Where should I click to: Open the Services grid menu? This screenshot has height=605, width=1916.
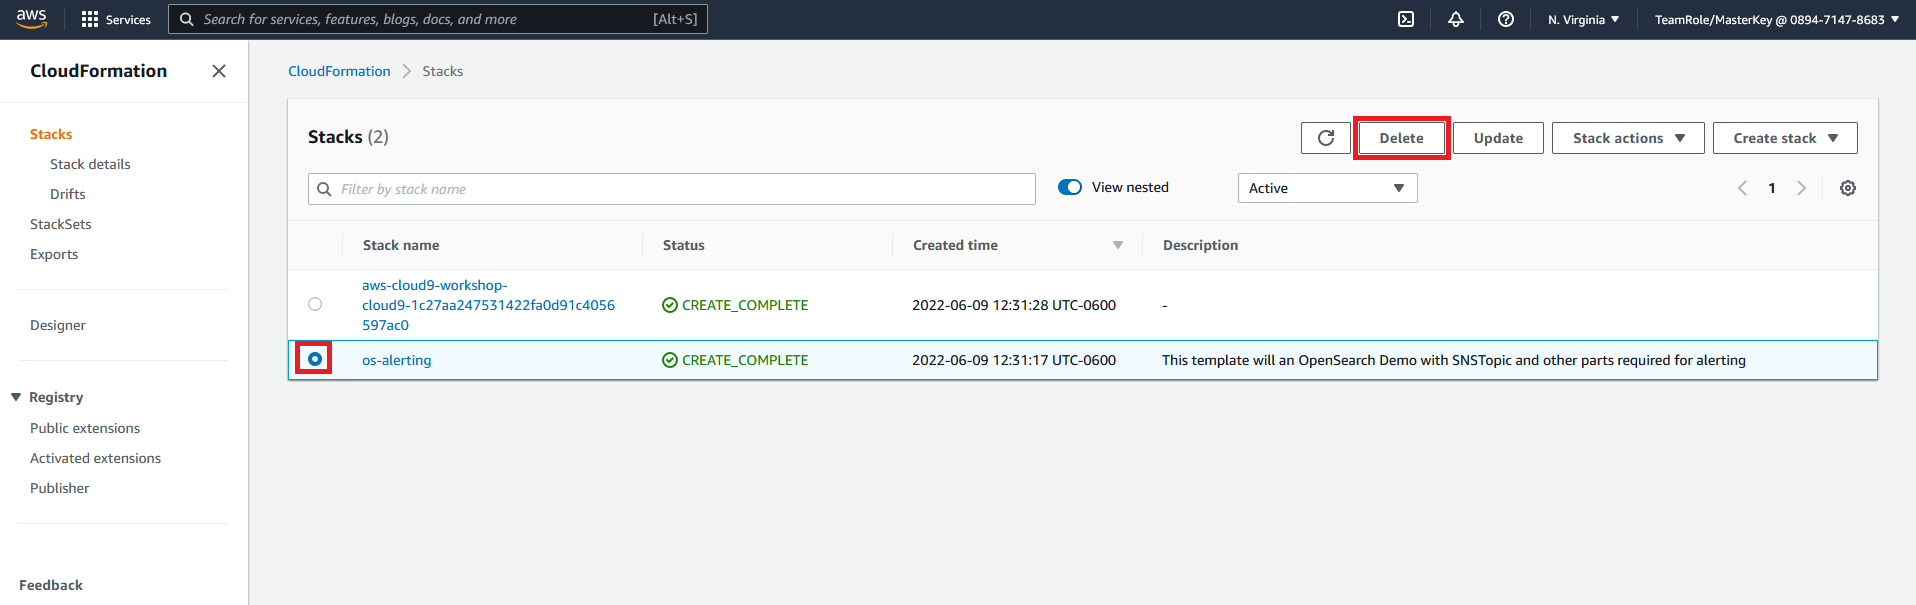(x=116, y=19)
